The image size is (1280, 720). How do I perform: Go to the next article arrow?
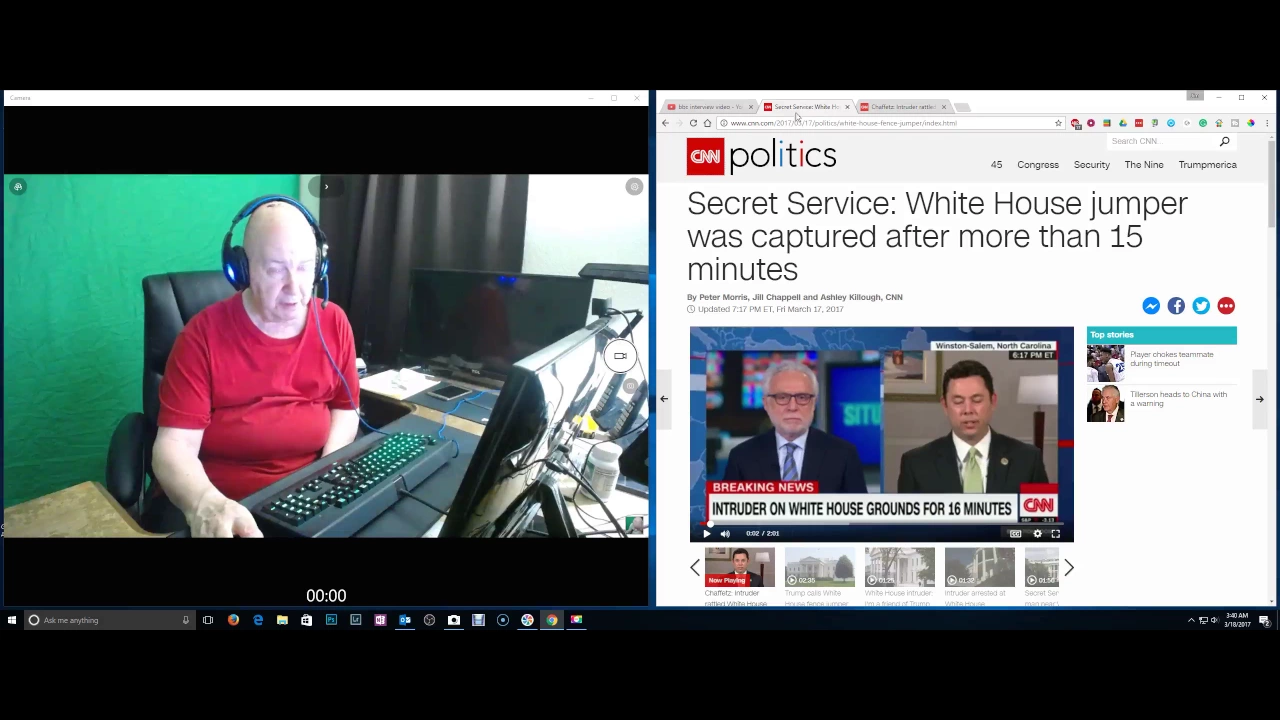point(1260,399)
